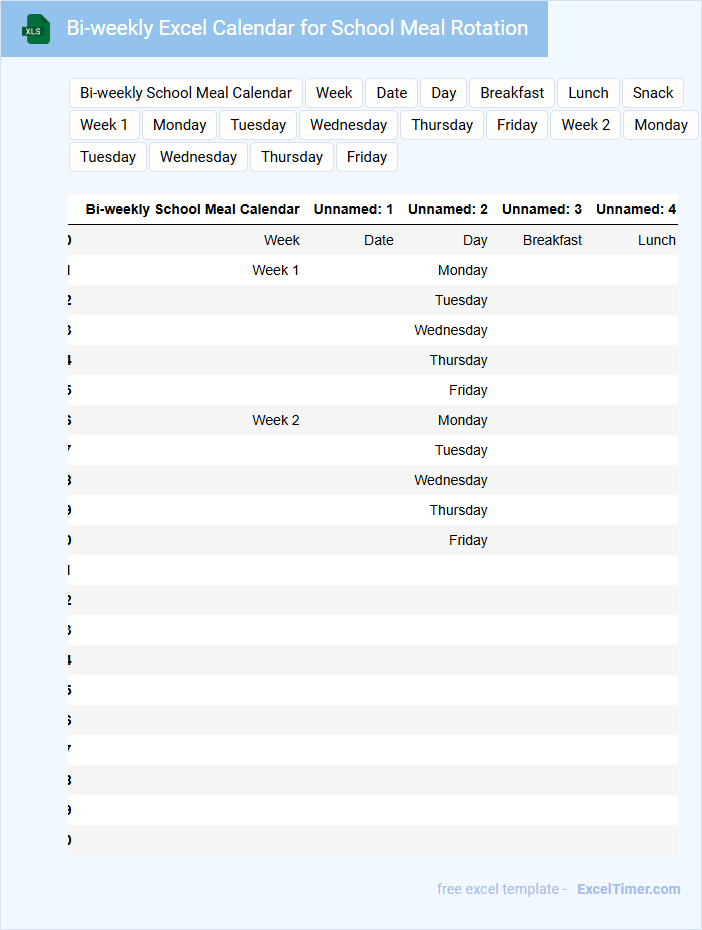Select the Day tag button

pos(443,93)
